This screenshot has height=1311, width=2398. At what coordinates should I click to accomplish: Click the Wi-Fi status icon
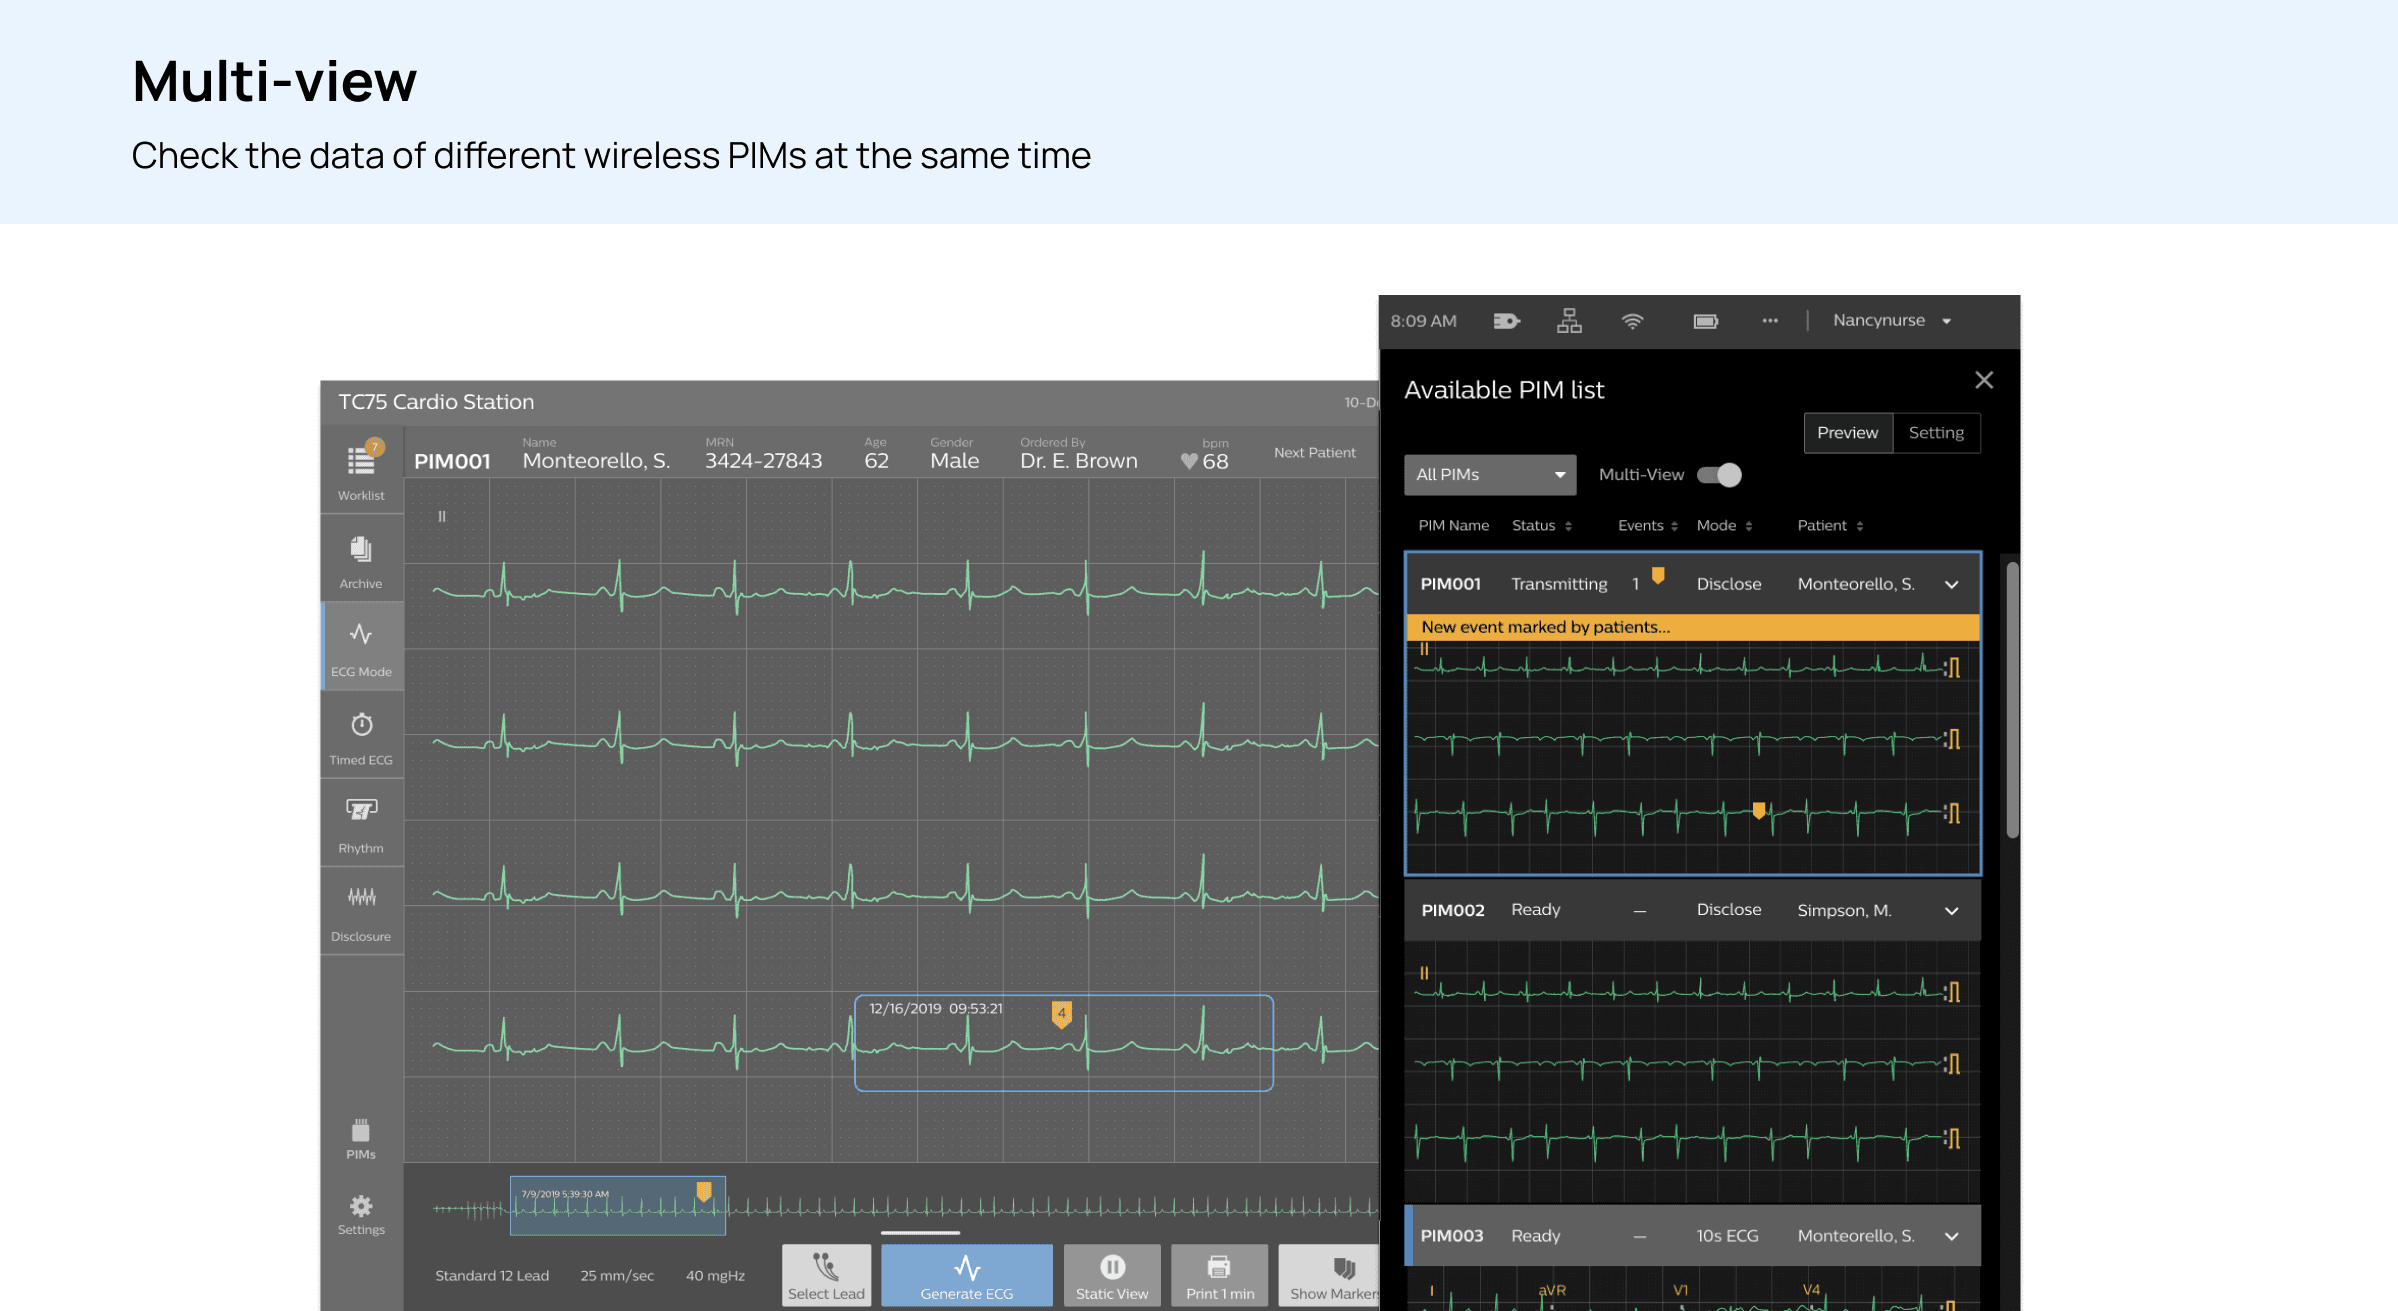pyautogui.click(x=1632, y=321)
